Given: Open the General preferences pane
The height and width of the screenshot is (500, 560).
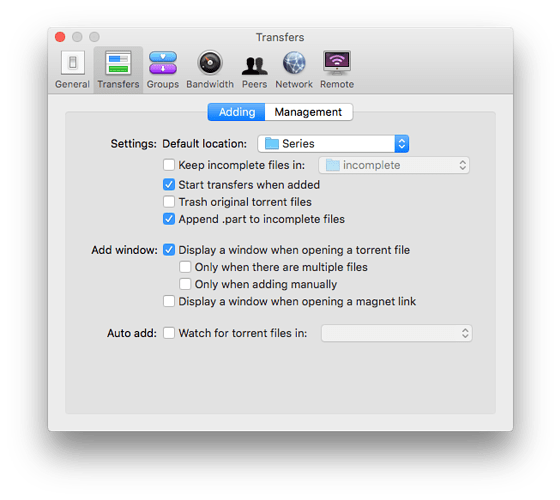Looking at the screenshot, I should click(x=72, y=70).
